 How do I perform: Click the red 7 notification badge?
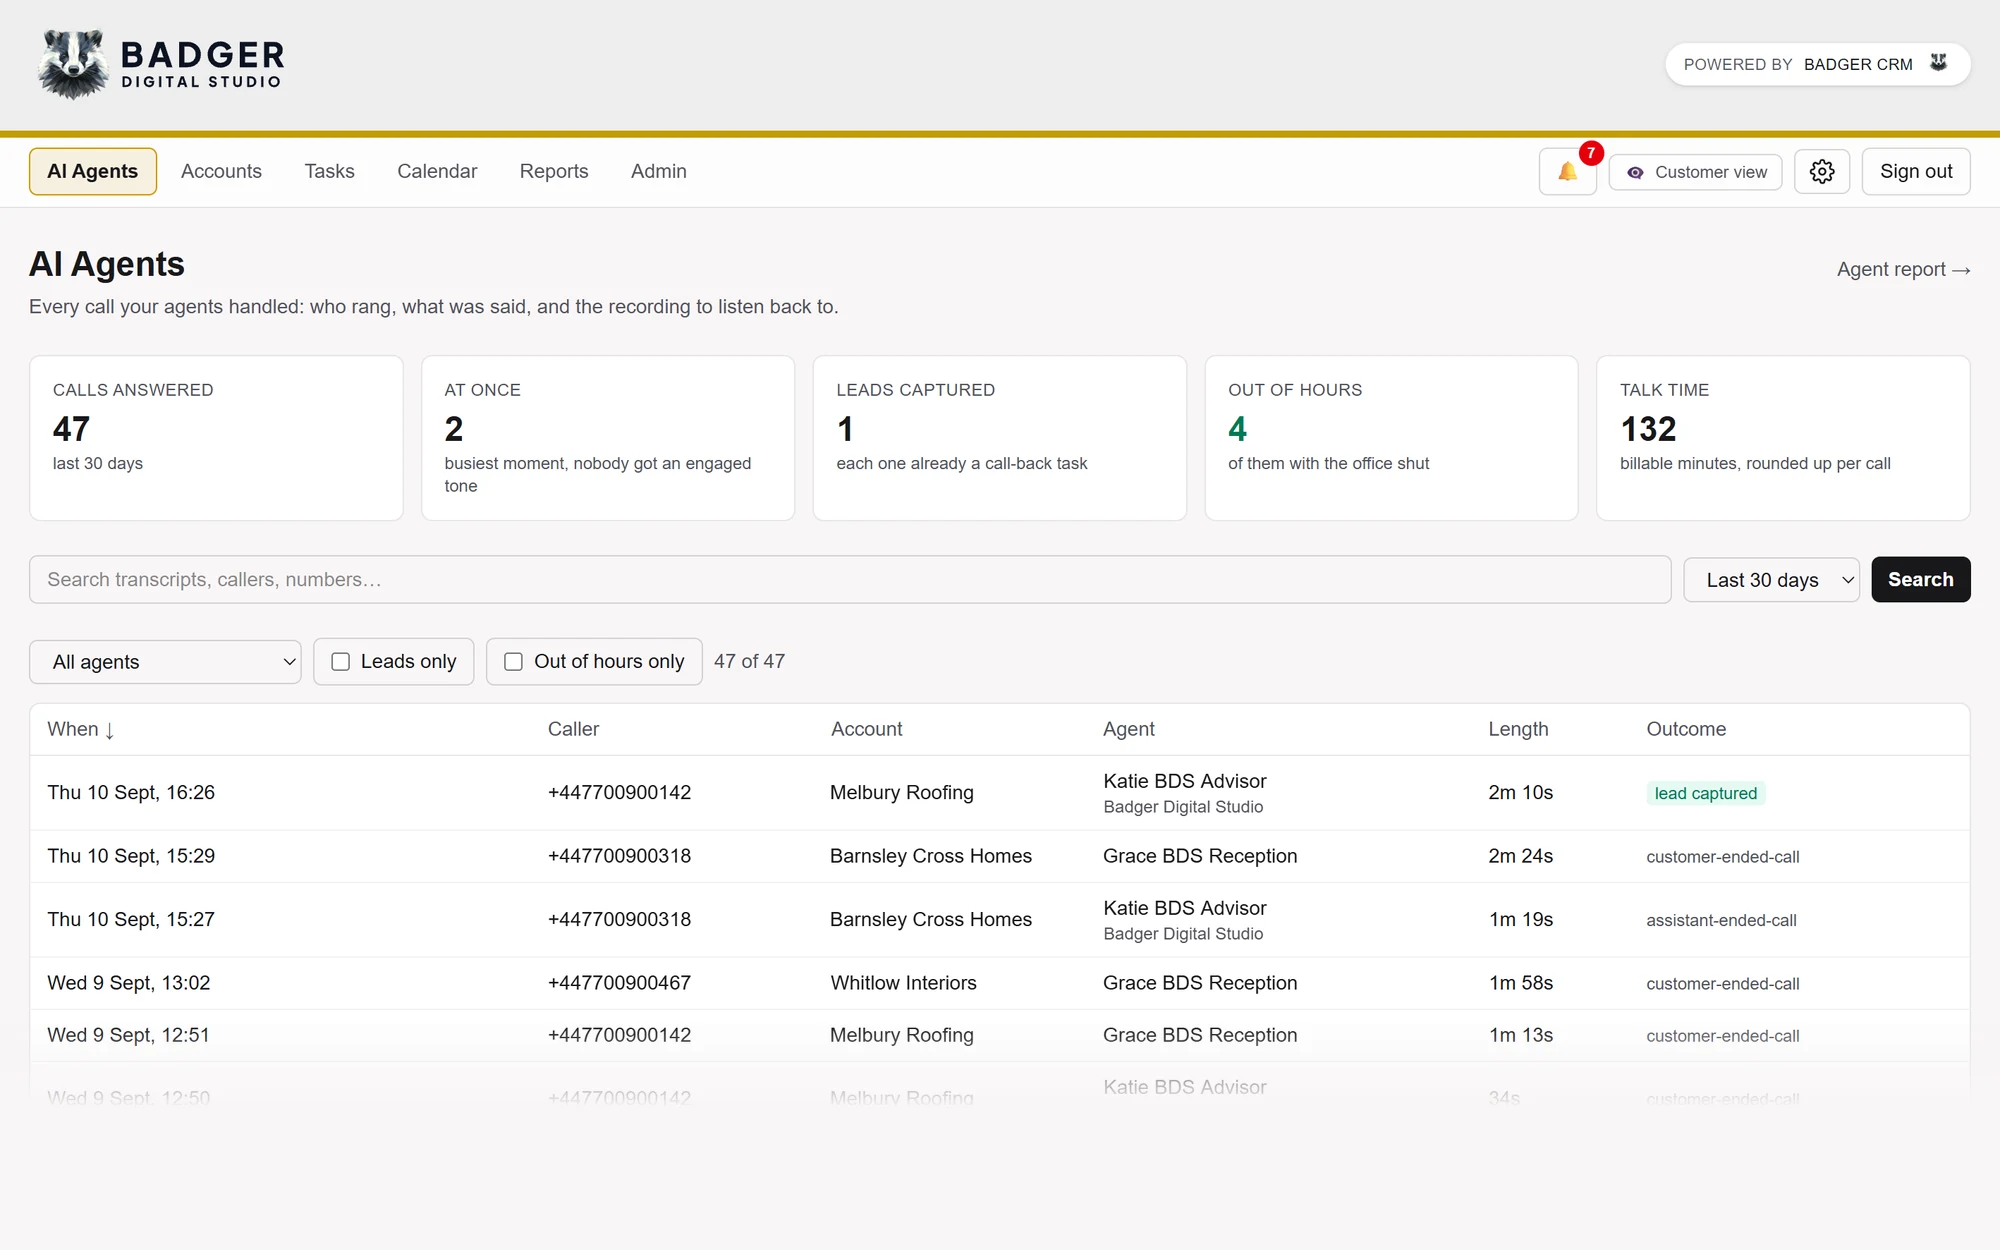click(1591, 153)
